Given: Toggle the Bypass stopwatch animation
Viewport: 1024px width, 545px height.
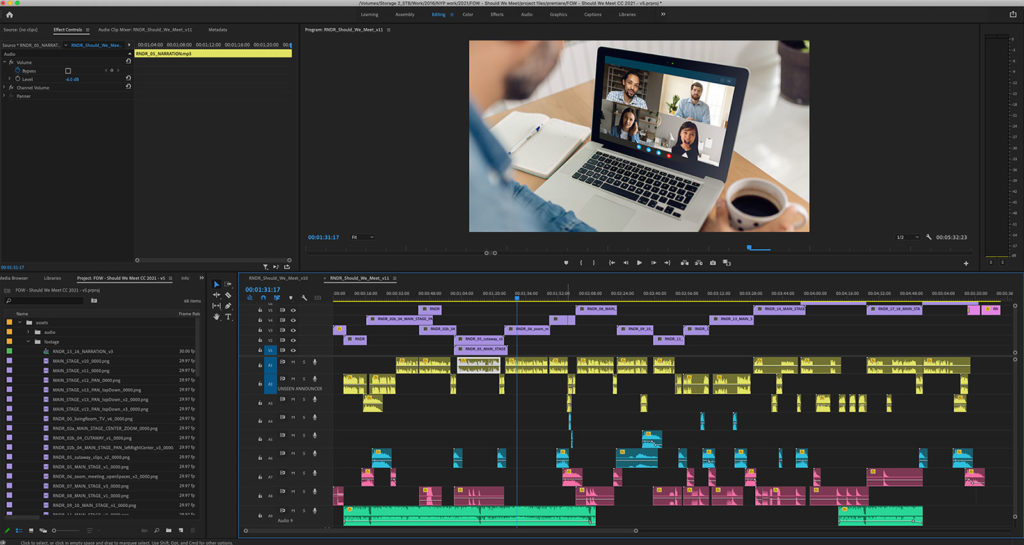Looking at the screenshot, I should tap(18, 70).
